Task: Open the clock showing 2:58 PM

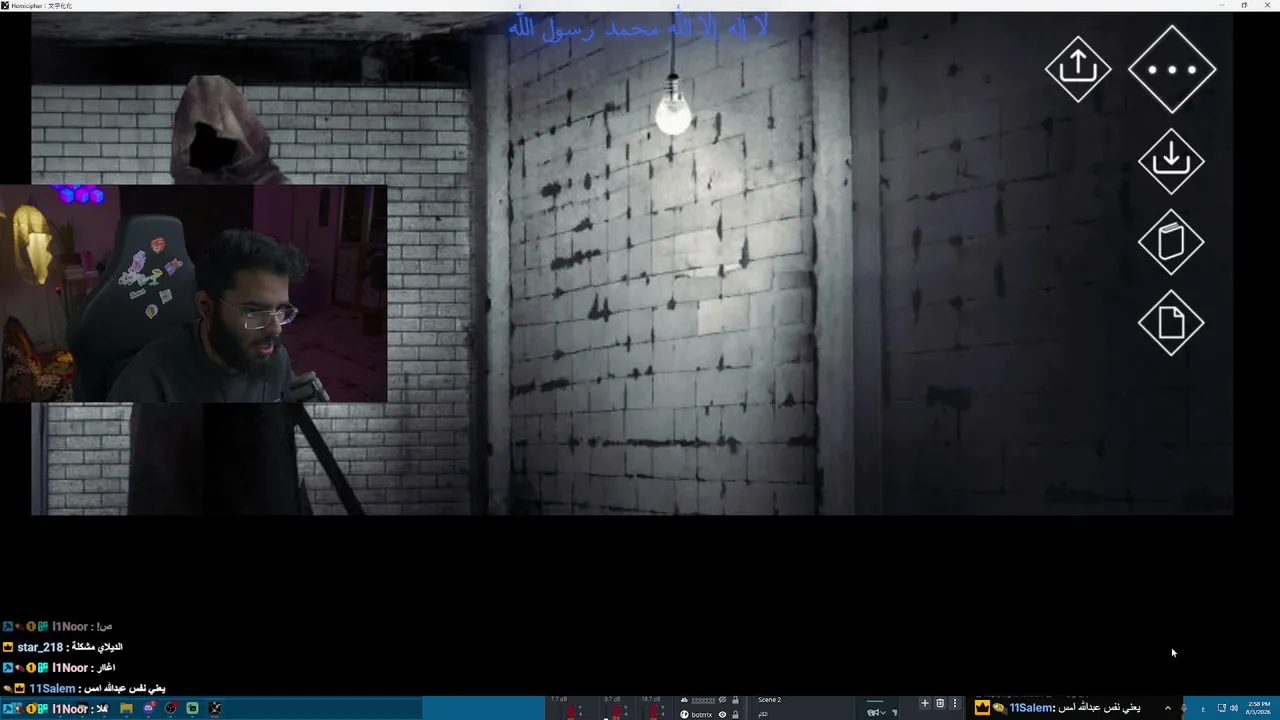Action: tap(1259, 708)
